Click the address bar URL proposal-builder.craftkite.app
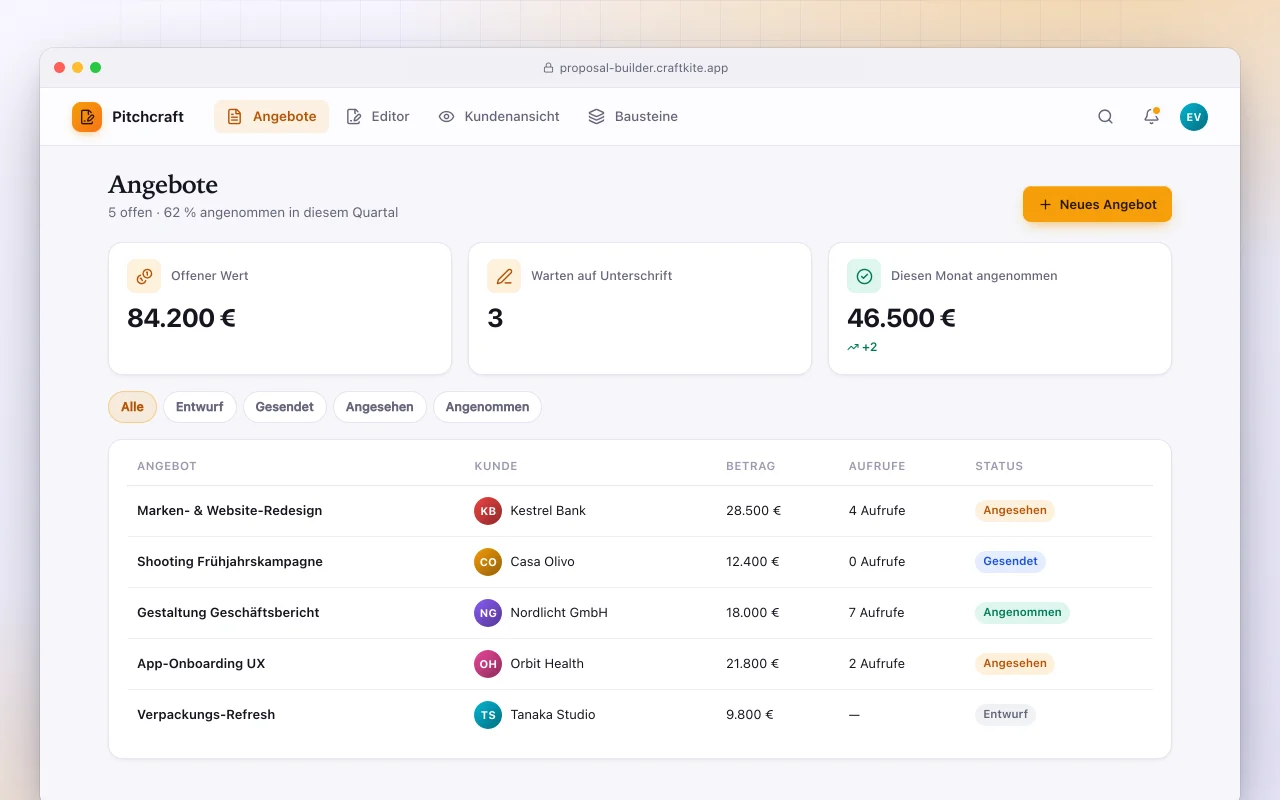1280x800 pixels. (x=644, y=68)
